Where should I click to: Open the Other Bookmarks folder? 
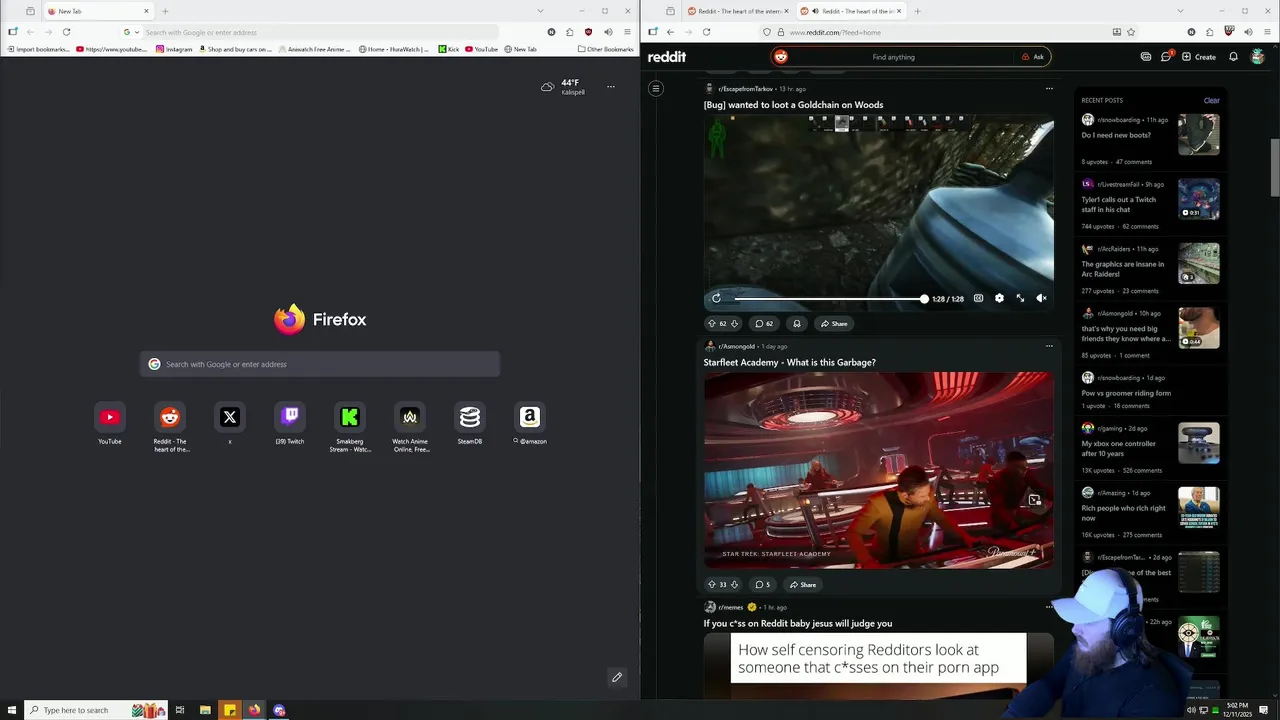[605, 49]
